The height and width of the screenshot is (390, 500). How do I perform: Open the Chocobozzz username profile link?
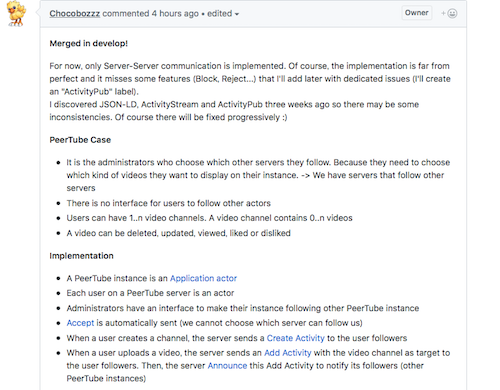click(75, 14)
